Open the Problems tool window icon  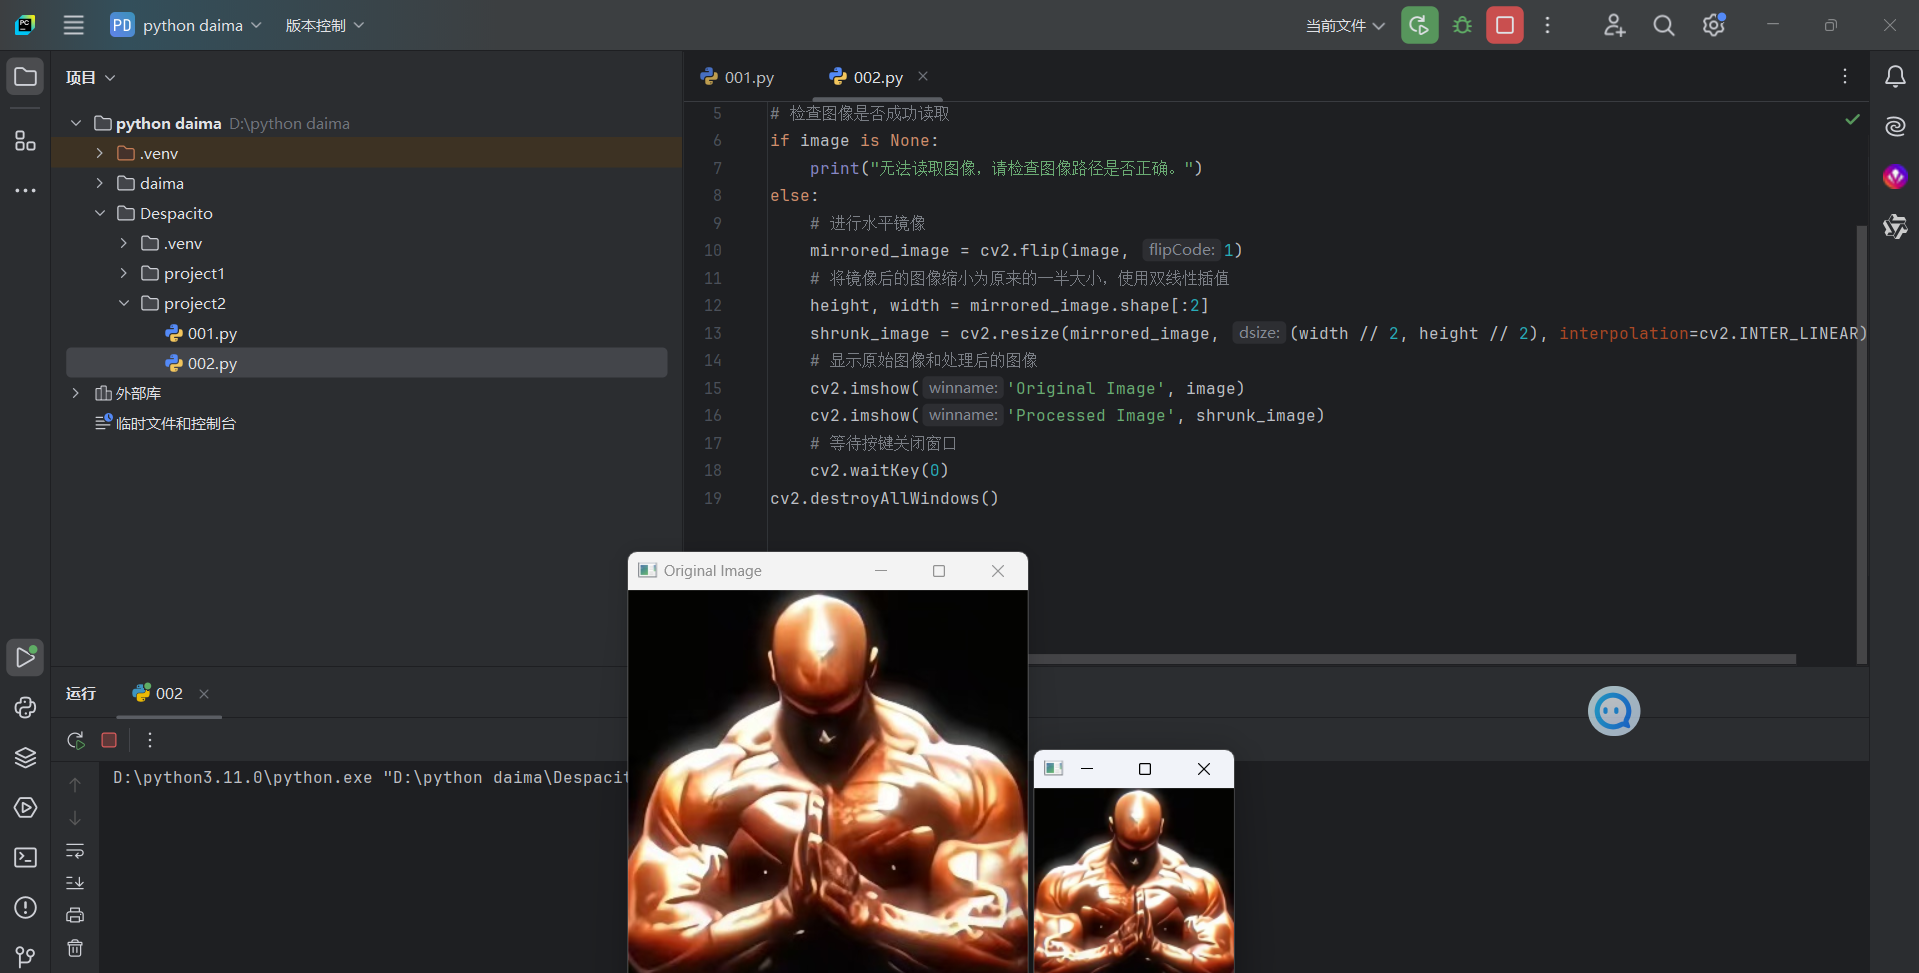point(25,908)
